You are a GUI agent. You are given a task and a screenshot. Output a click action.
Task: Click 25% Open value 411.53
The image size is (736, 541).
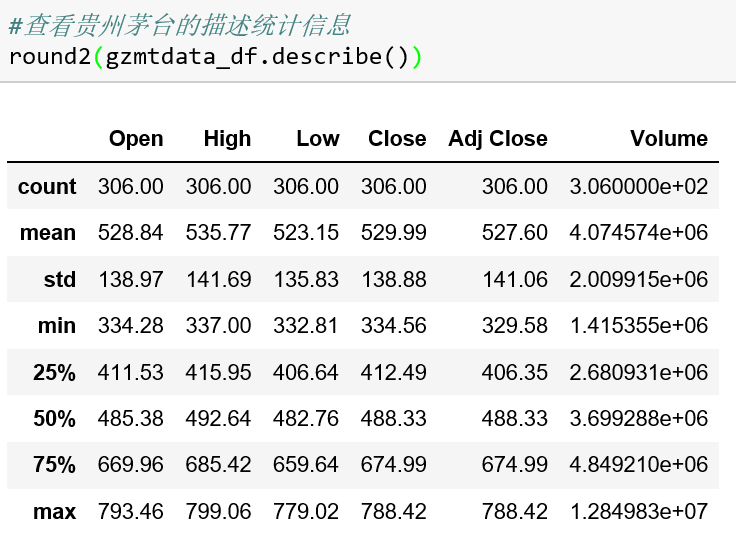pos(130,372)
